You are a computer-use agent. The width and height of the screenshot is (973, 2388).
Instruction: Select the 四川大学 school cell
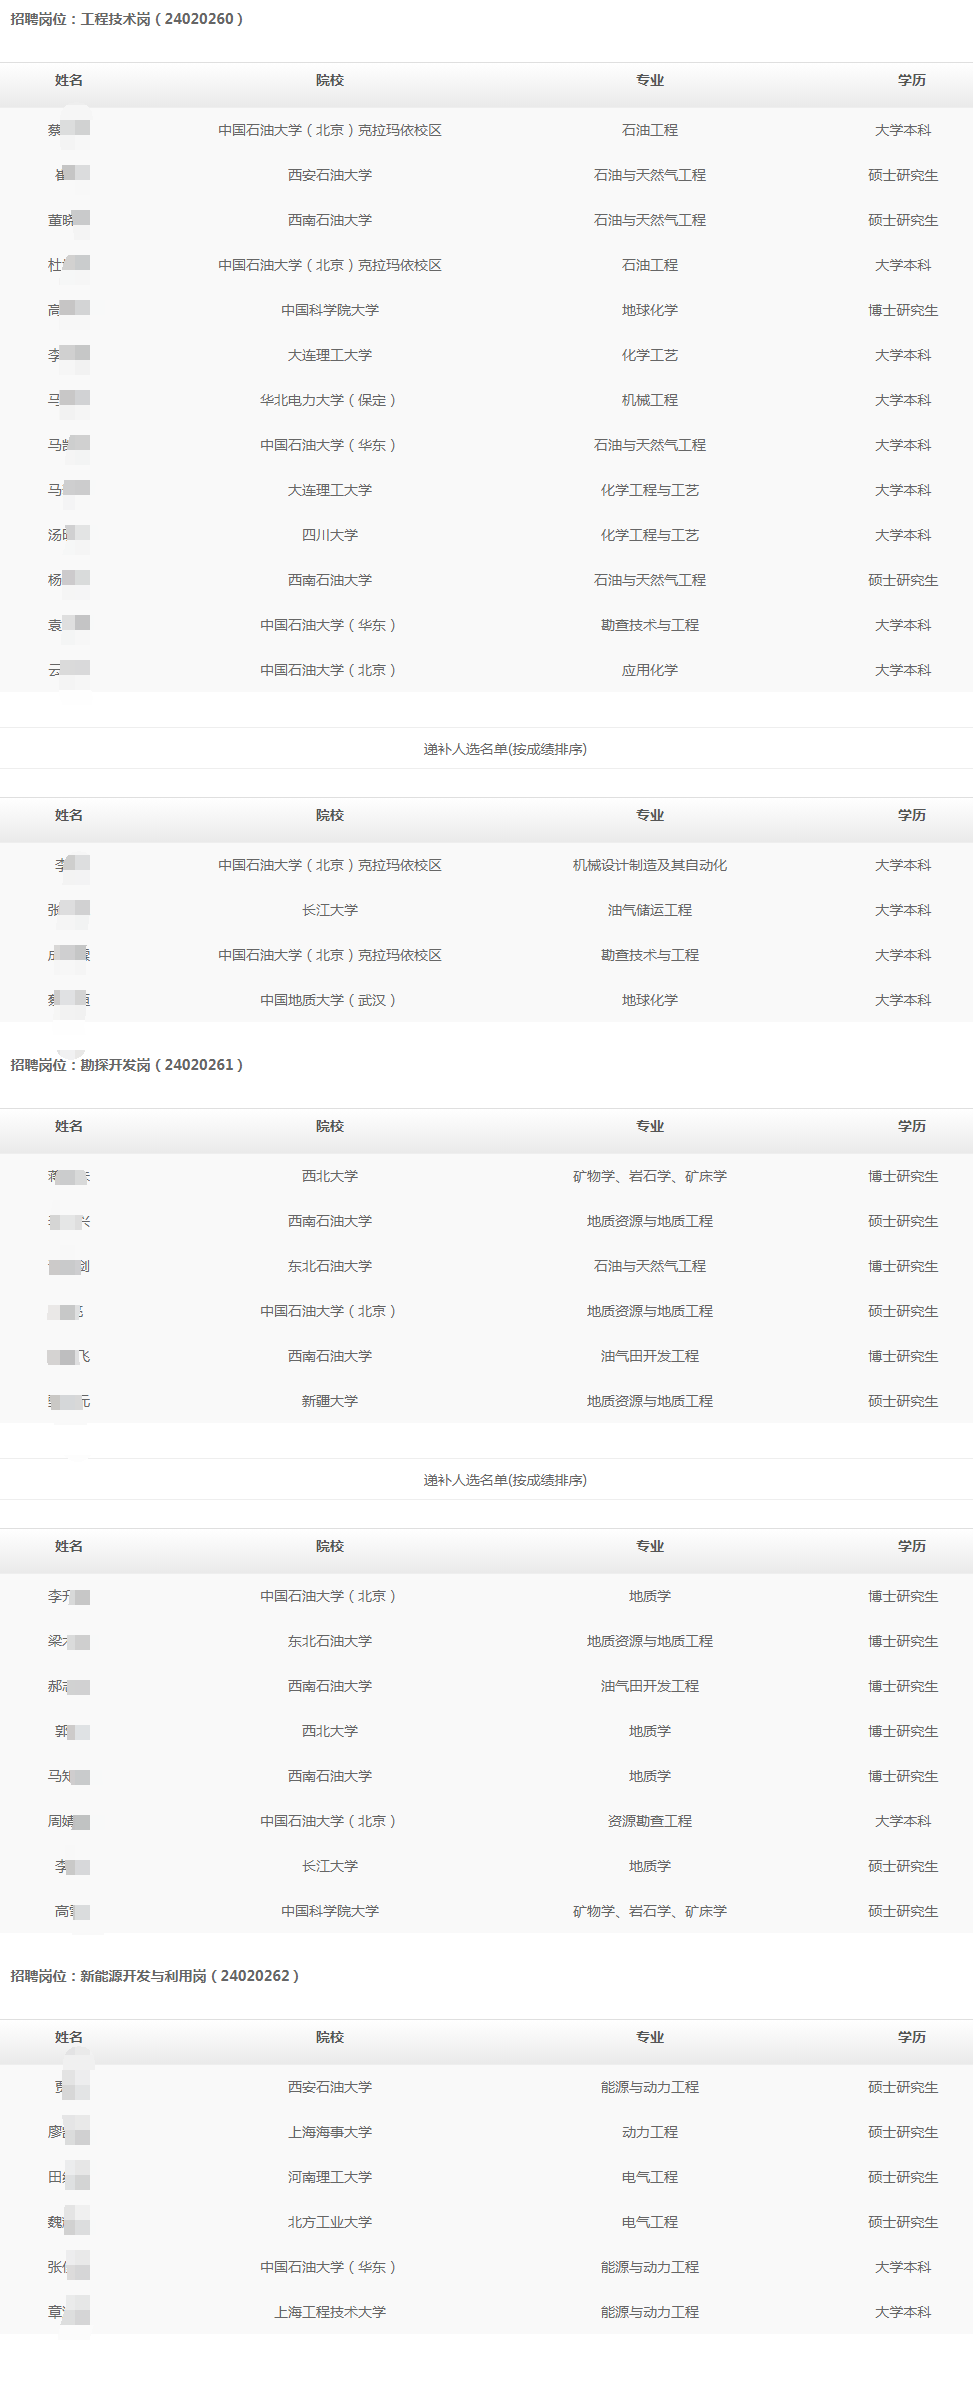(x=329, y=535)
